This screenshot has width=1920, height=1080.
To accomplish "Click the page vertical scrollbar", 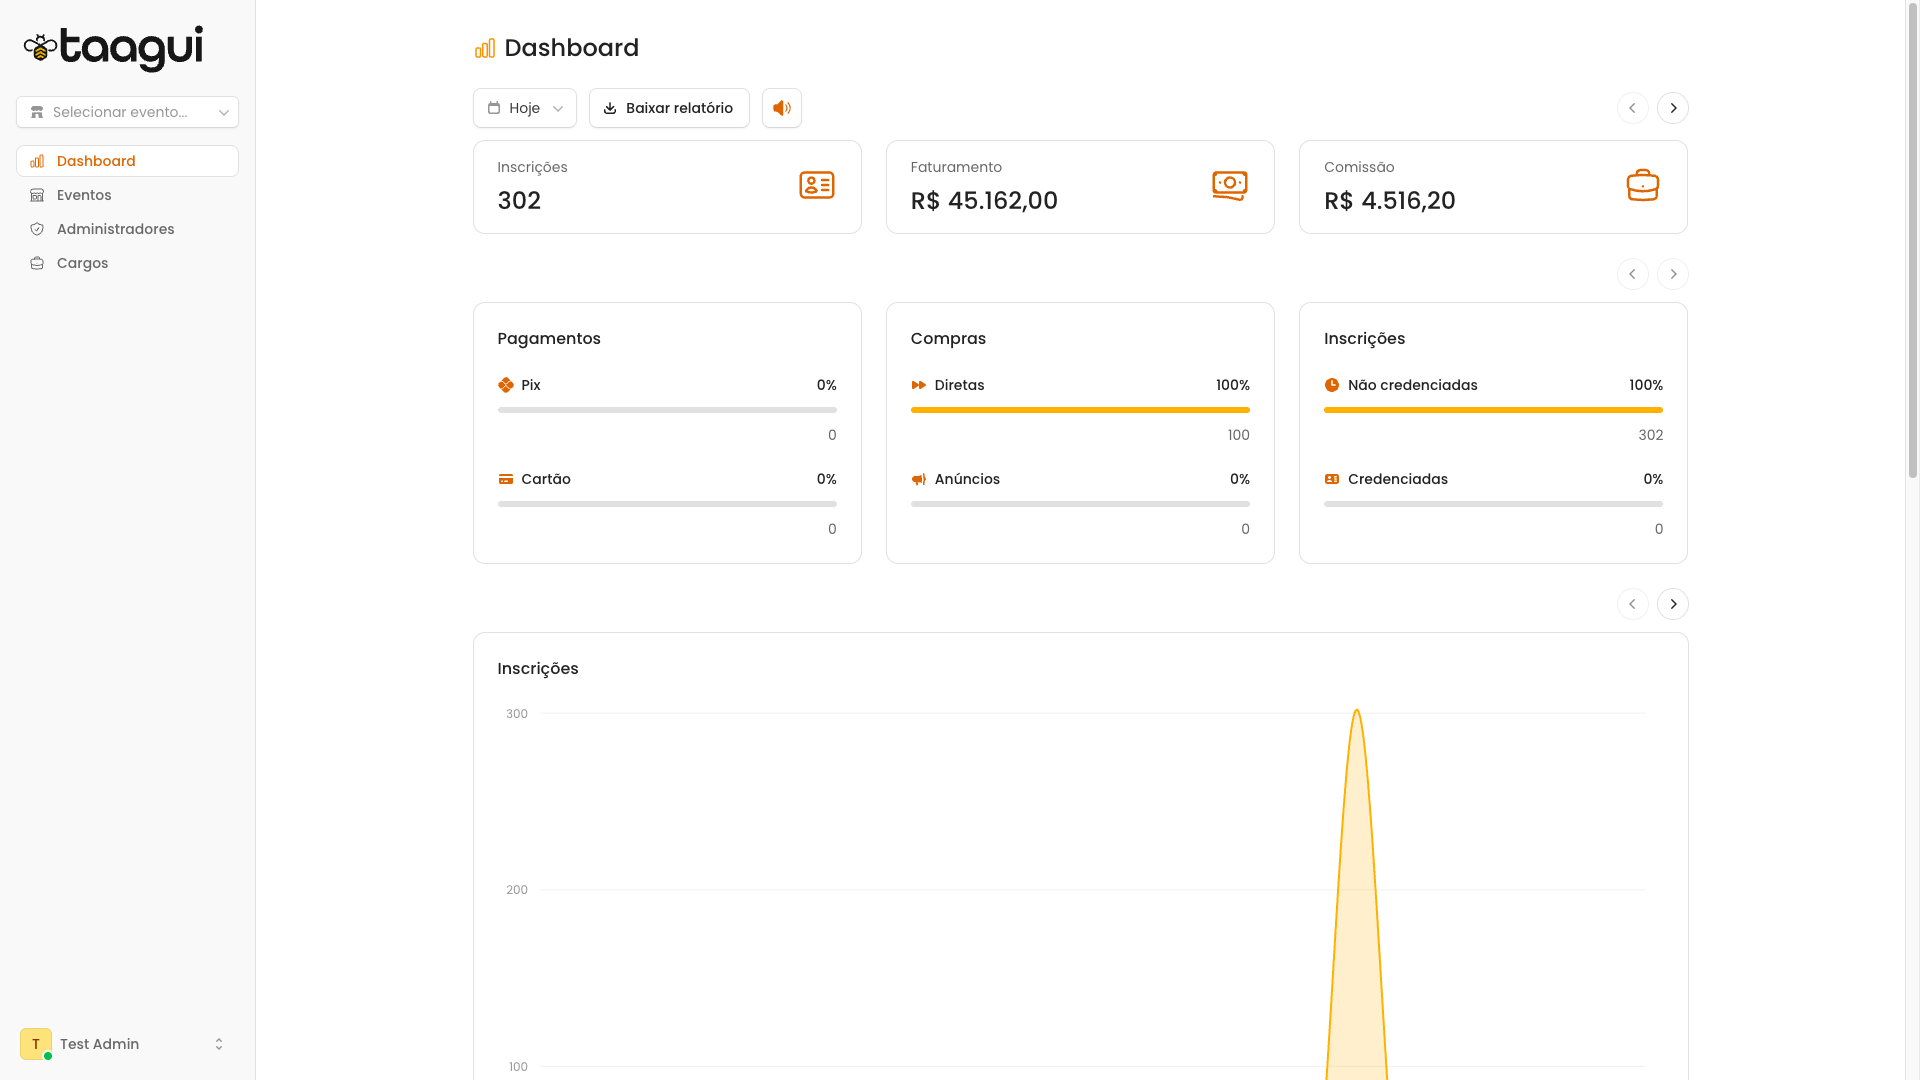I will [x=1912, y=240].
